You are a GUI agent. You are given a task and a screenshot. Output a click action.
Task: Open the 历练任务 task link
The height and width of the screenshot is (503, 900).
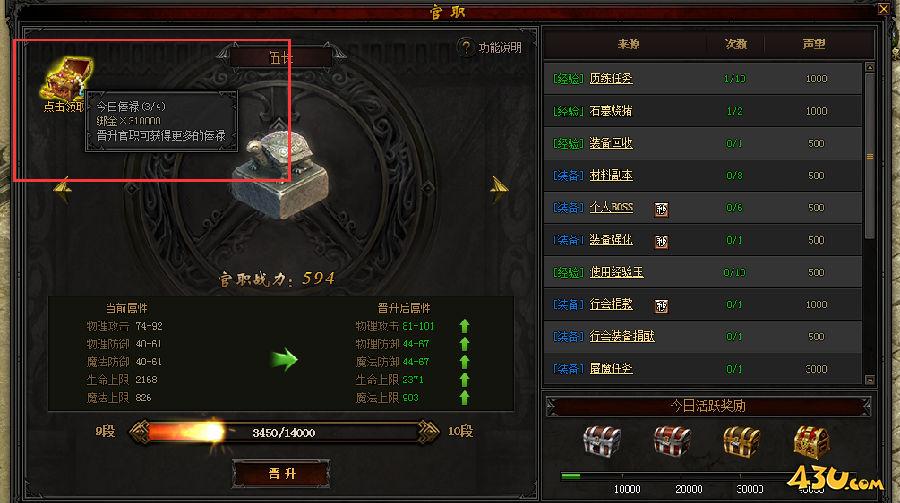pos(611,78)
